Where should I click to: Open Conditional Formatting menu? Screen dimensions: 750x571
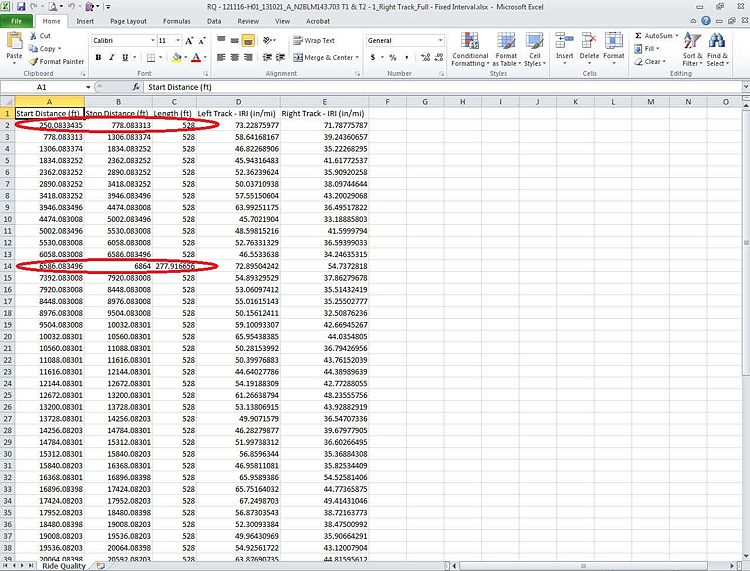[470, 50]
